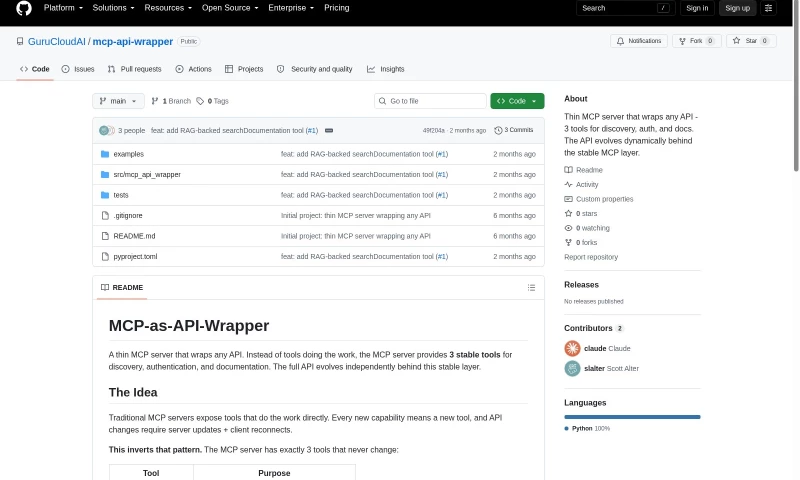Open the Platform dropdown menu

(x=63, y=8)
